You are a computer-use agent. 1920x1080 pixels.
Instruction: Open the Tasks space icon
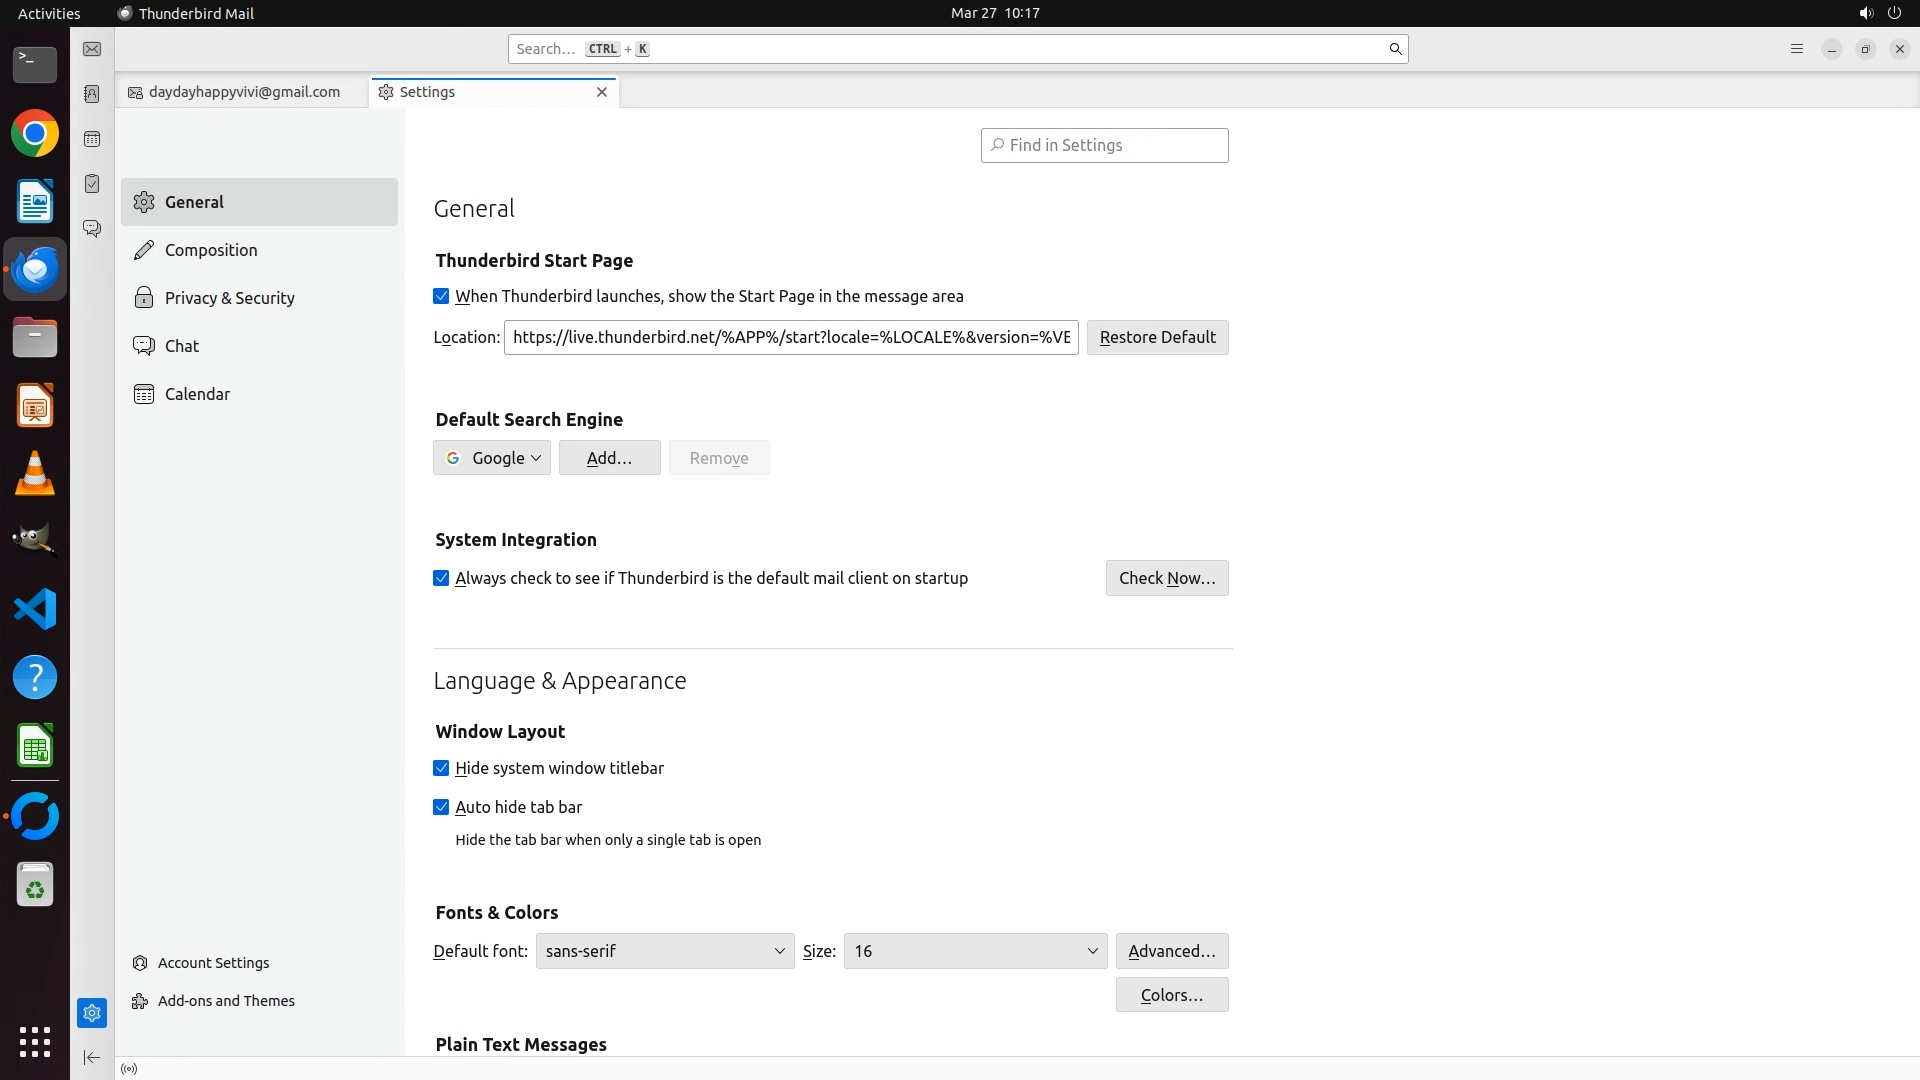pos(92,184)
